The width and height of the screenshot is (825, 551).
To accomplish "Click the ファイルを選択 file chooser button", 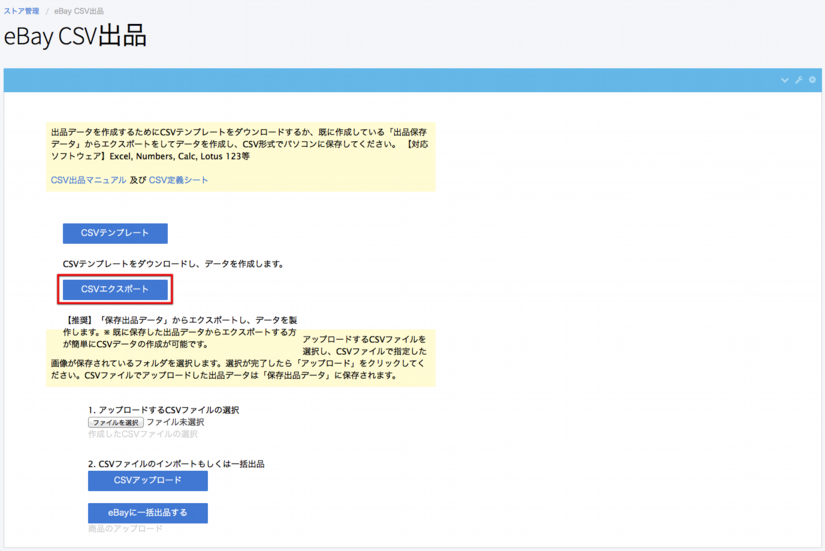I will pos(115,423).
